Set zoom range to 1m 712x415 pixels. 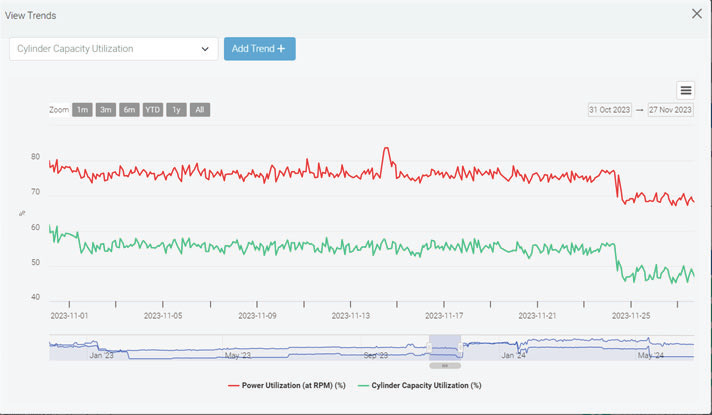point(82,110)
